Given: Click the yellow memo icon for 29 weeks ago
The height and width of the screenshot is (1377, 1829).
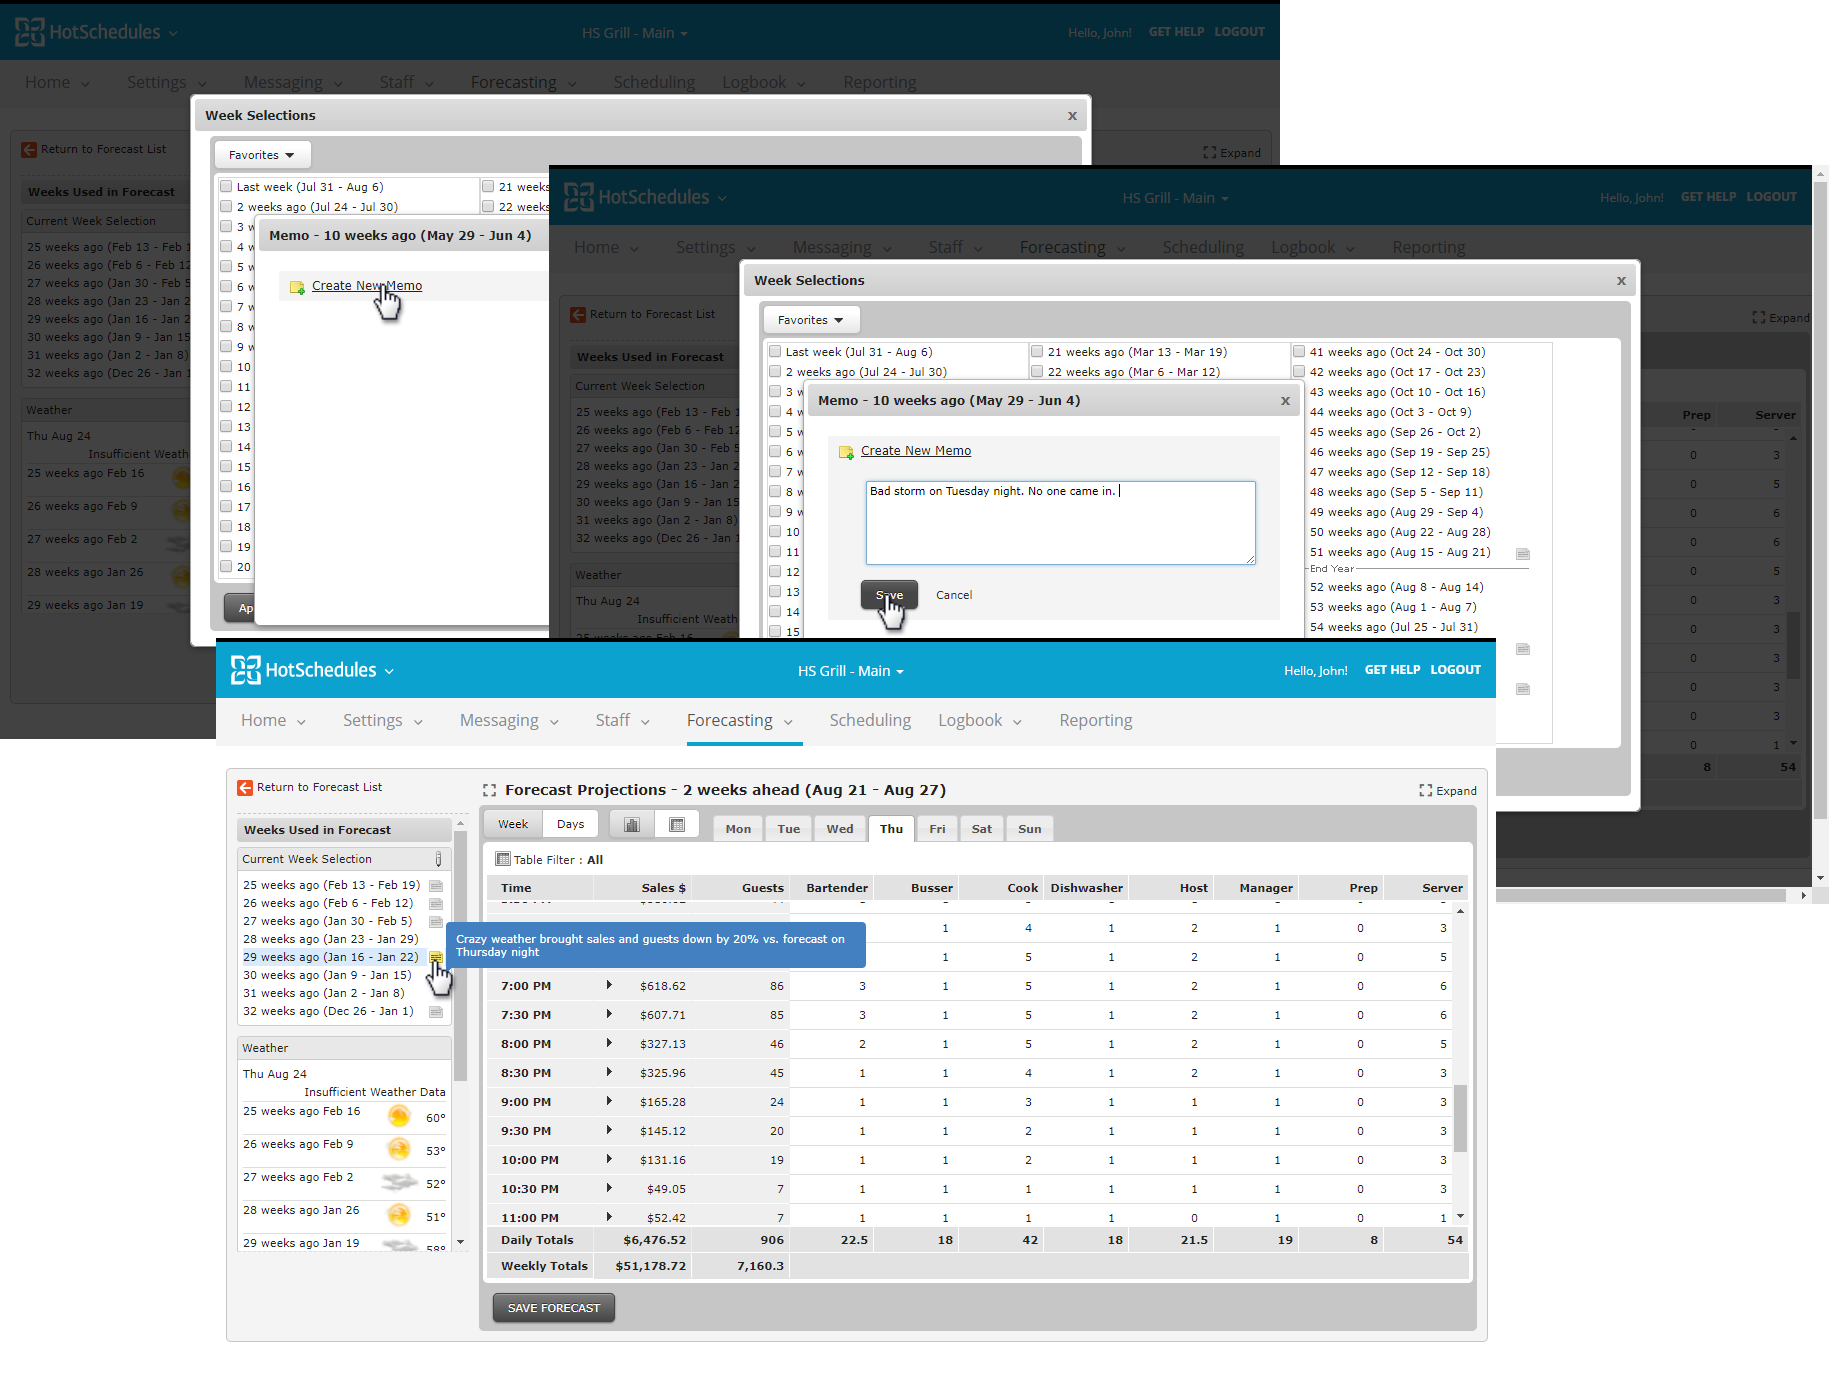Looking at the screenshot, I should point(436,957).
